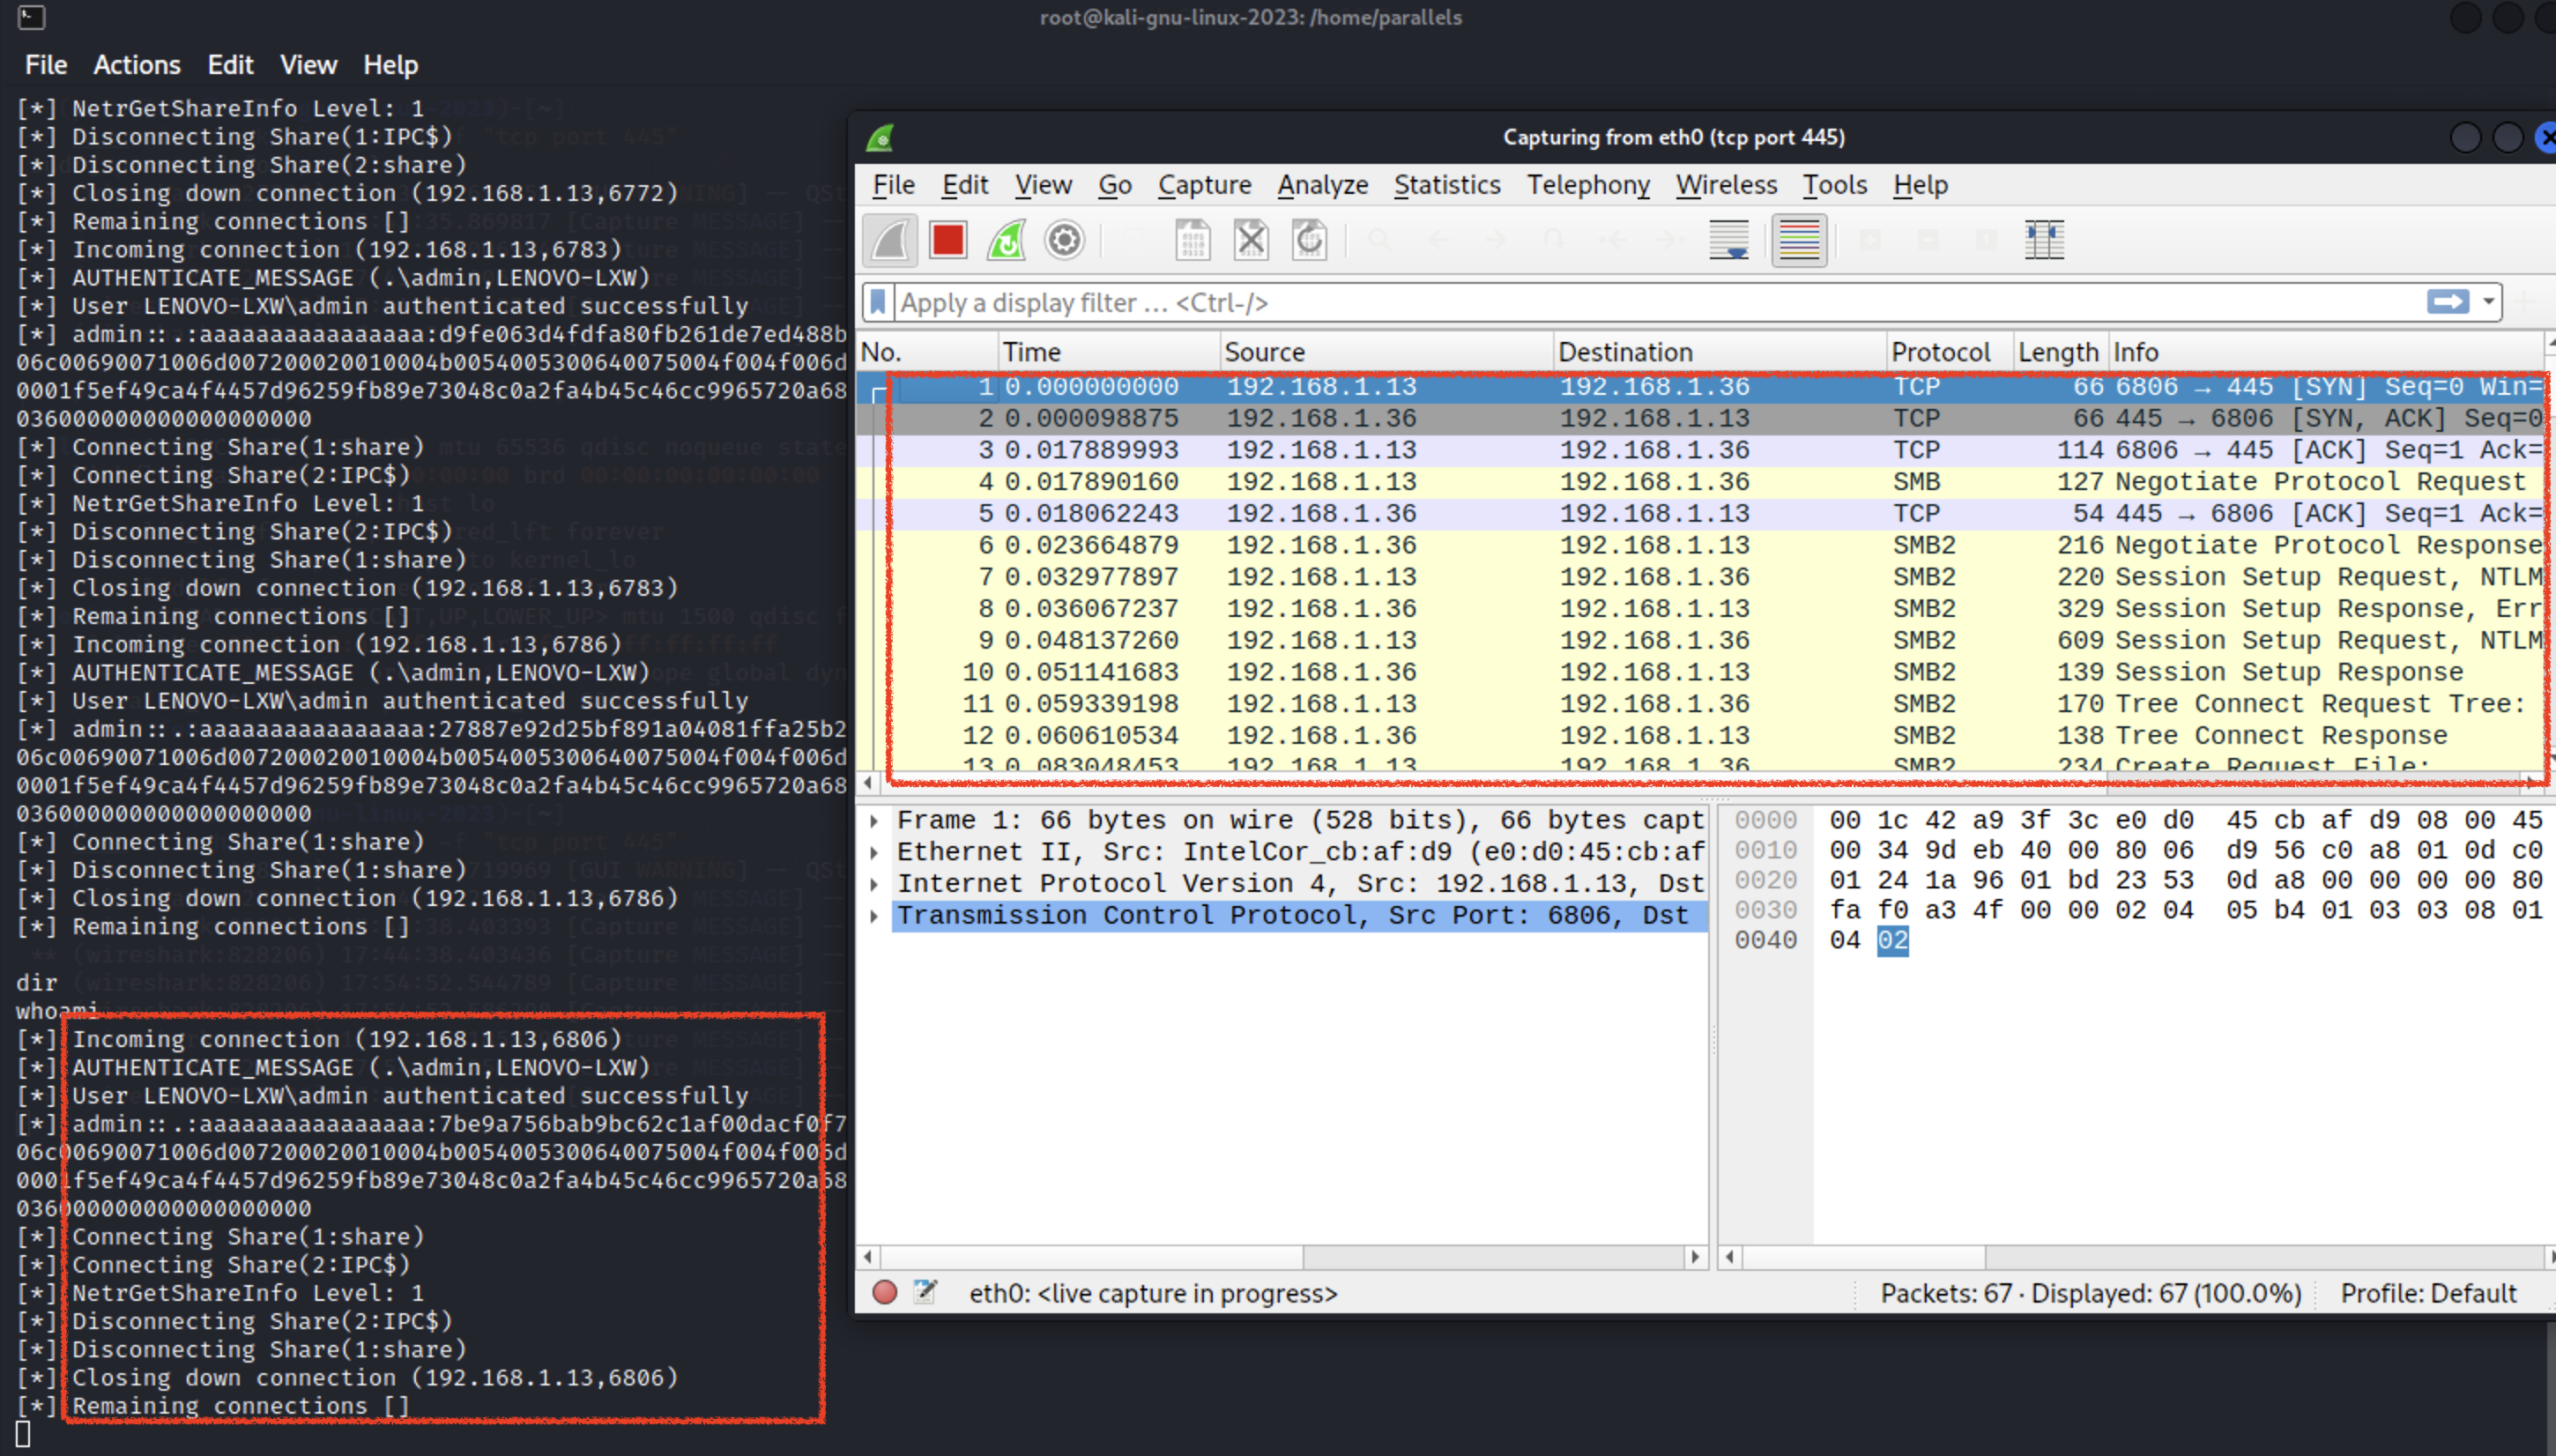Open the display filter history dropdown arrow
Screen dimensions: 2556x1456
point(2488,302)
